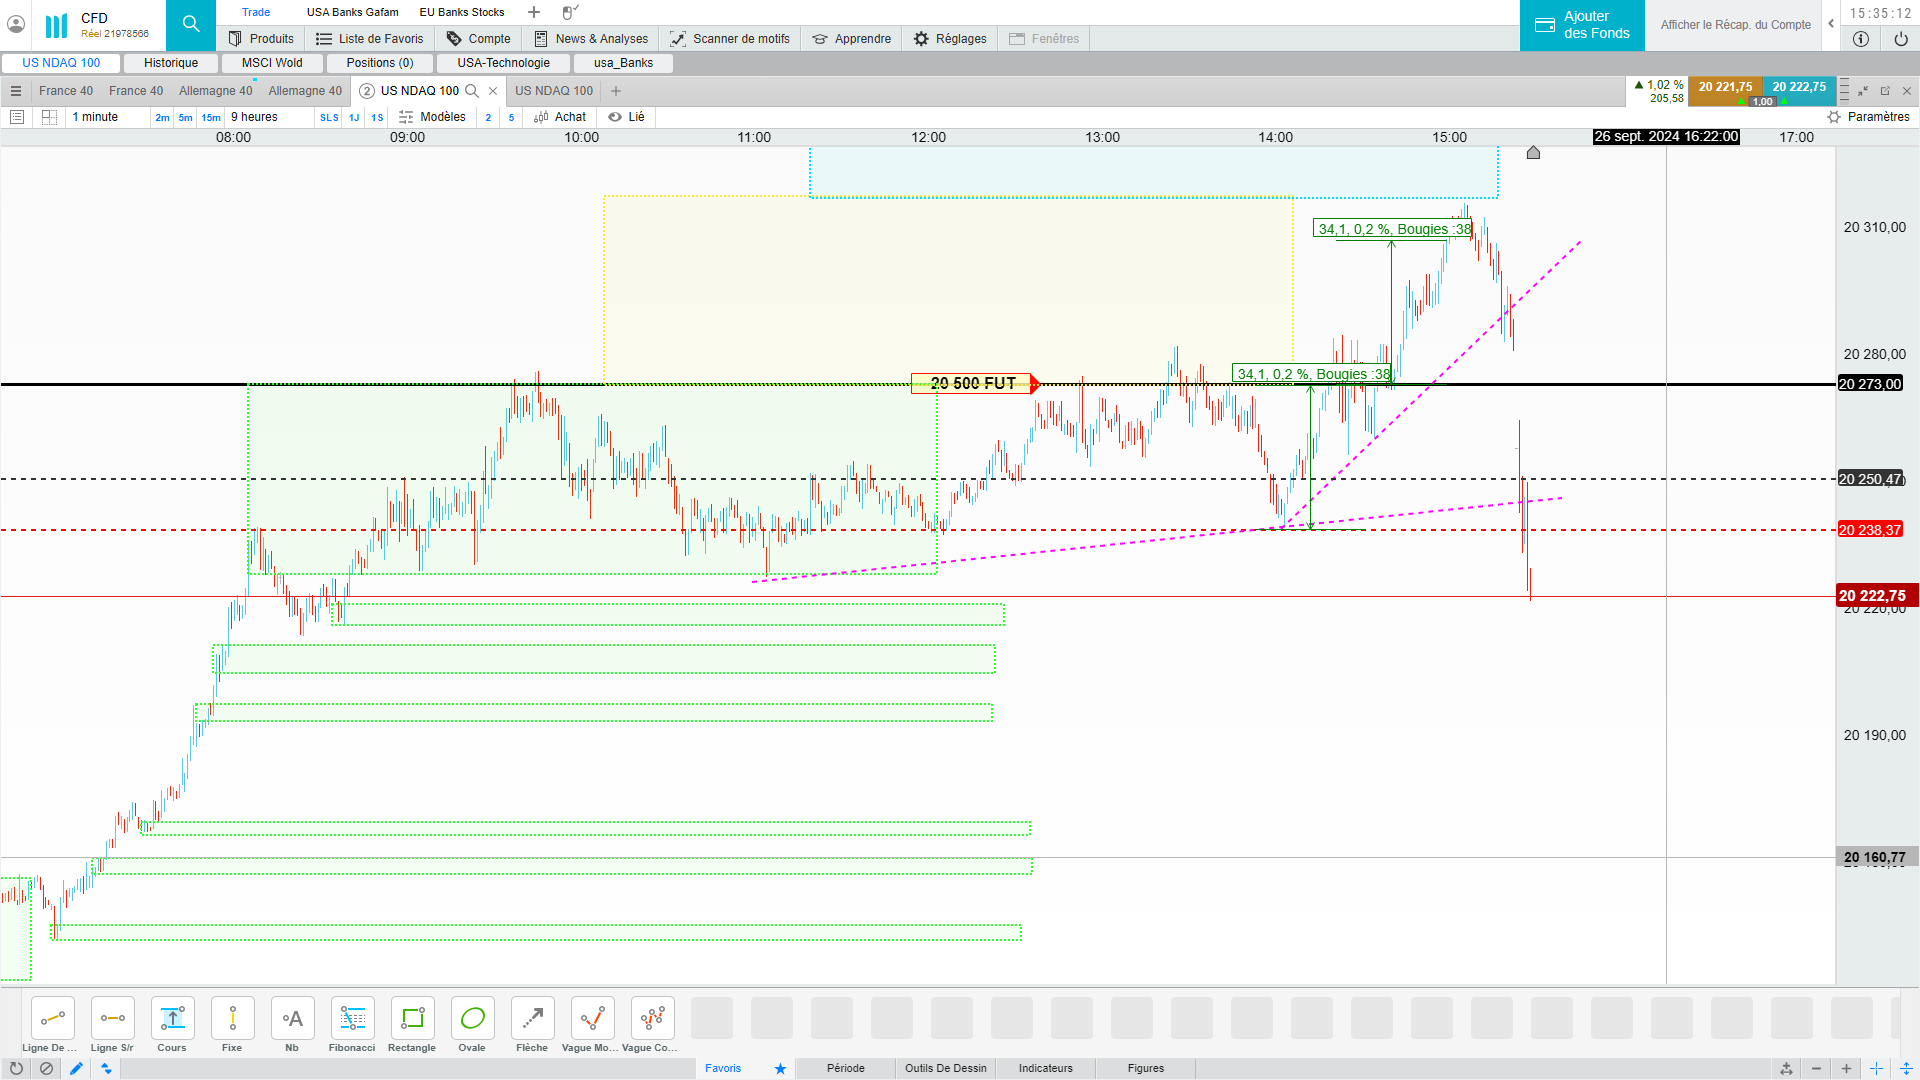Open the search magnifier in header
This screenshot has height=1080, width=1920.
191,25
